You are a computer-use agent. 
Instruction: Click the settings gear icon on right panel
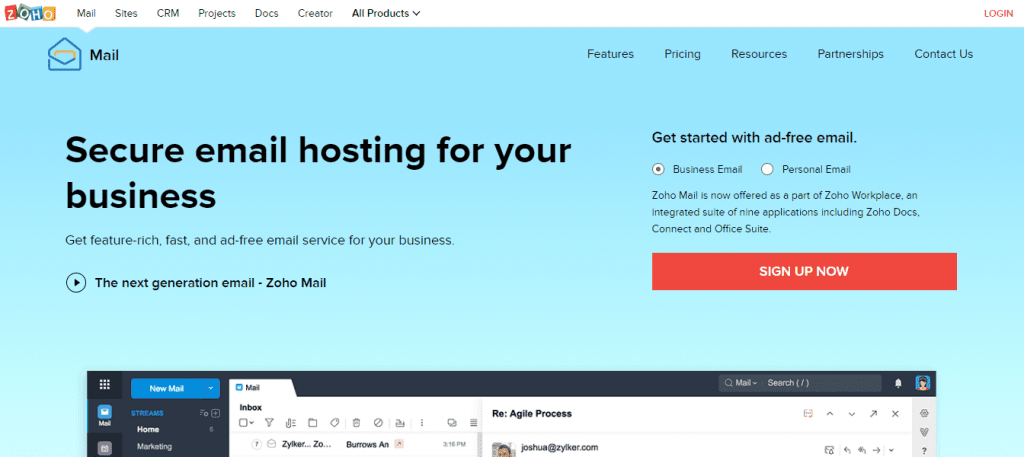click(x=923, y=413)
